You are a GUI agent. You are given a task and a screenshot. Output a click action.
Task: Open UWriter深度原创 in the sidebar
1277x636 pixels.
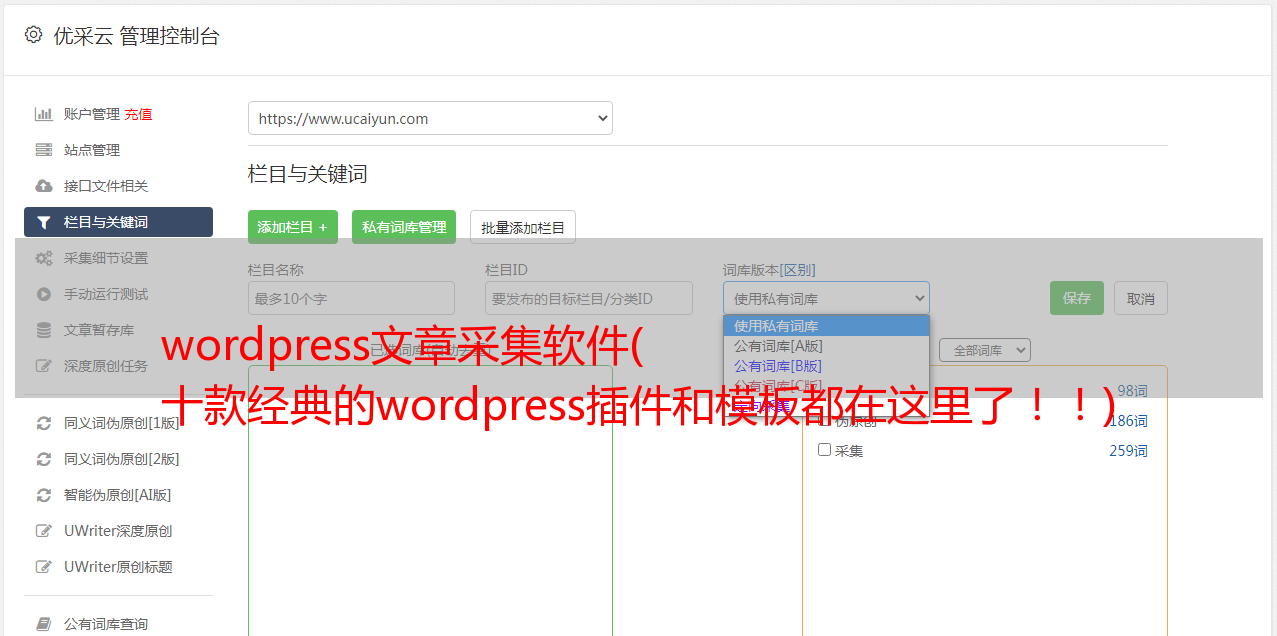tap(118, 531)
